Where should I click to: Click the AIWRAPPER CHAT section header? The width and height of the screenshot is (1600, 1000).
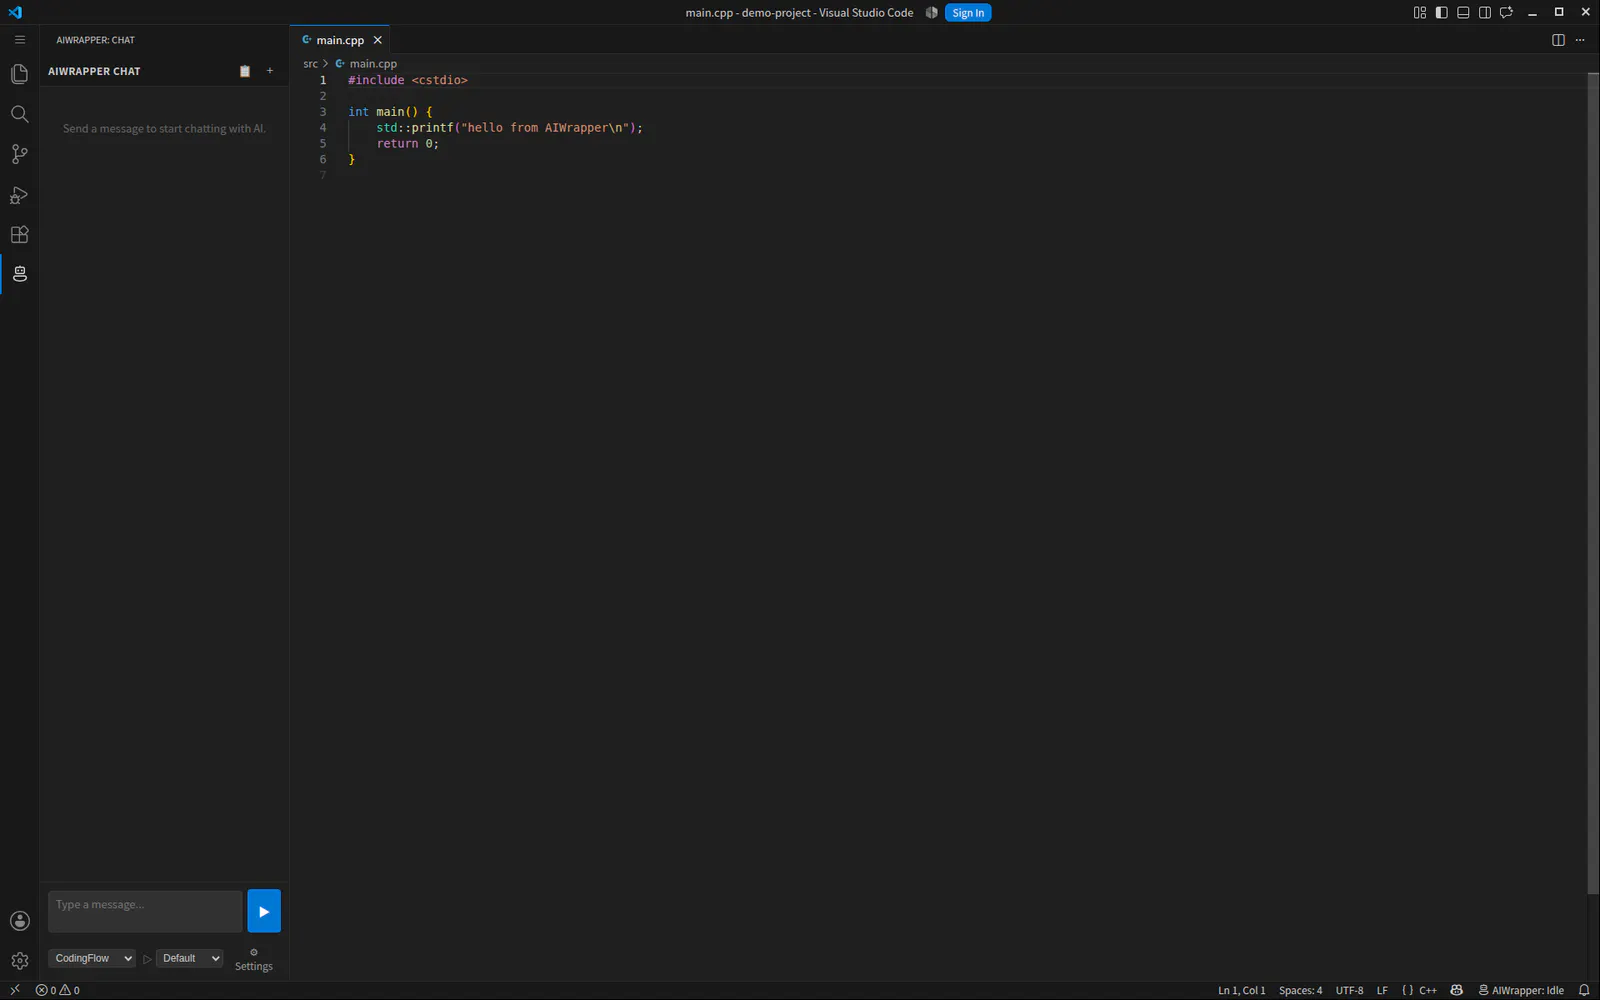(x=94, y=71)
